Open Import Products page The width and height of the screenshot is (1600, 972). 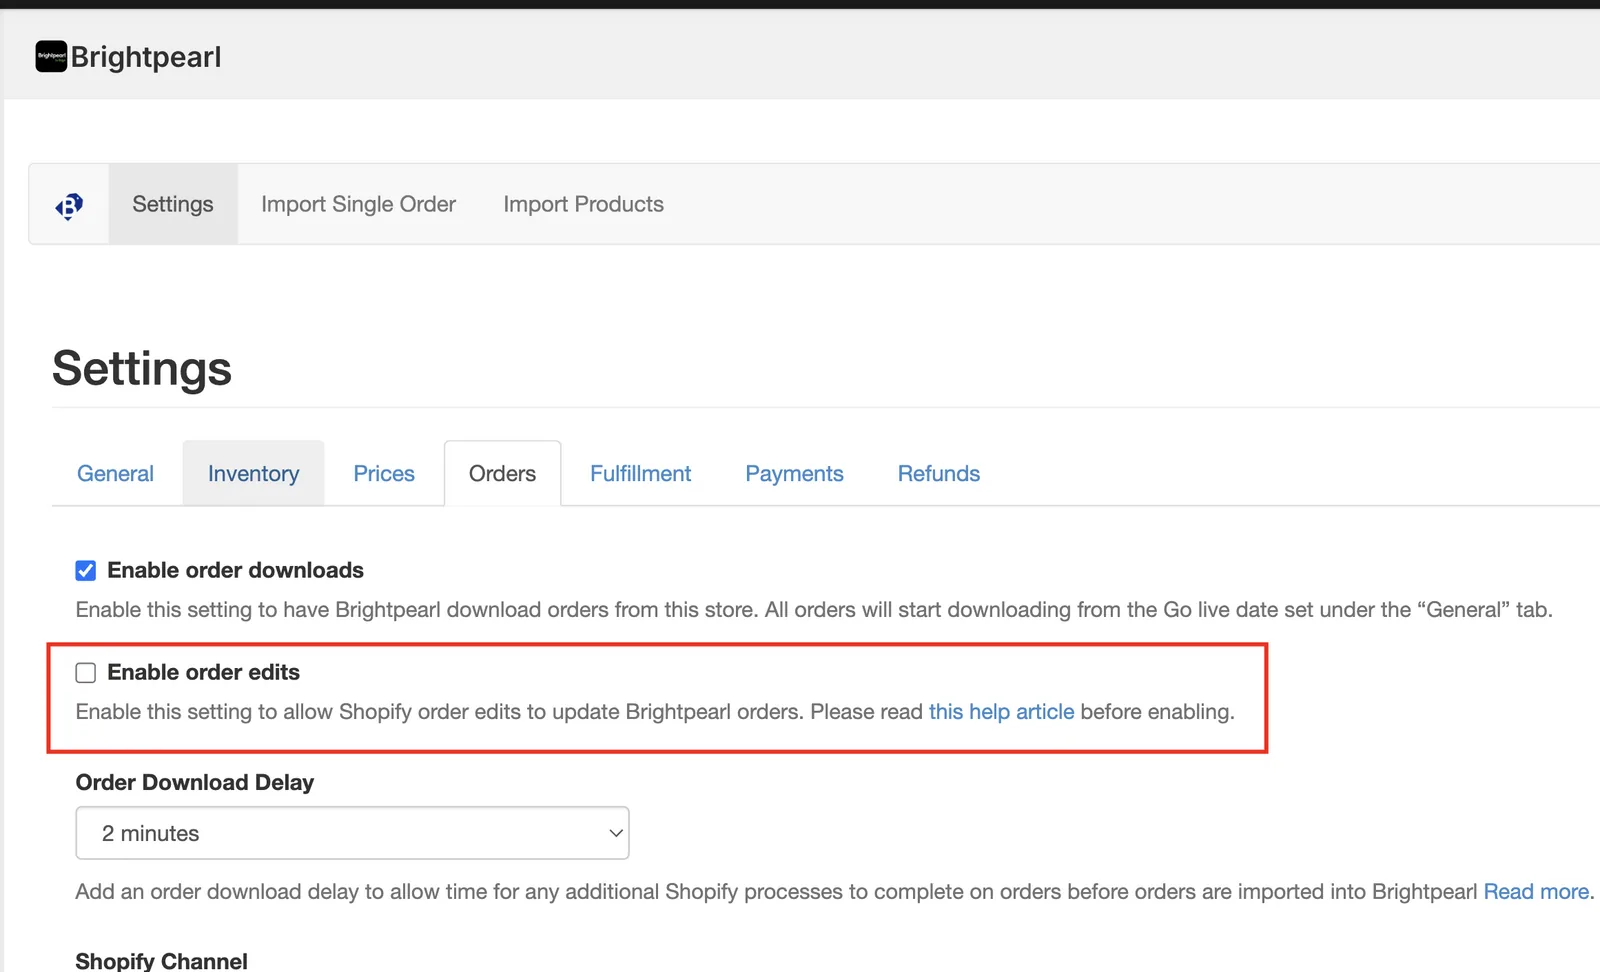tap(583, 204)
